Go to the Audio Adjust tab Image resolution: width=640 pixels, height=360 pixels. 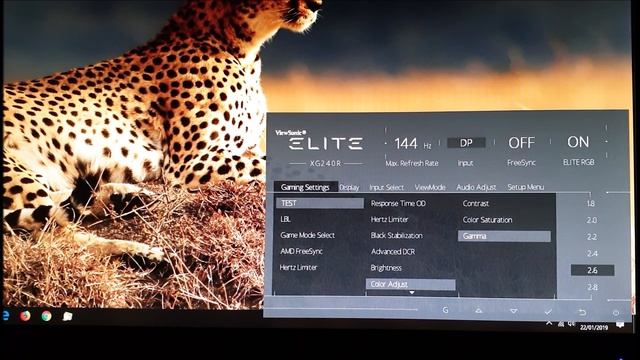pos(476,187)
